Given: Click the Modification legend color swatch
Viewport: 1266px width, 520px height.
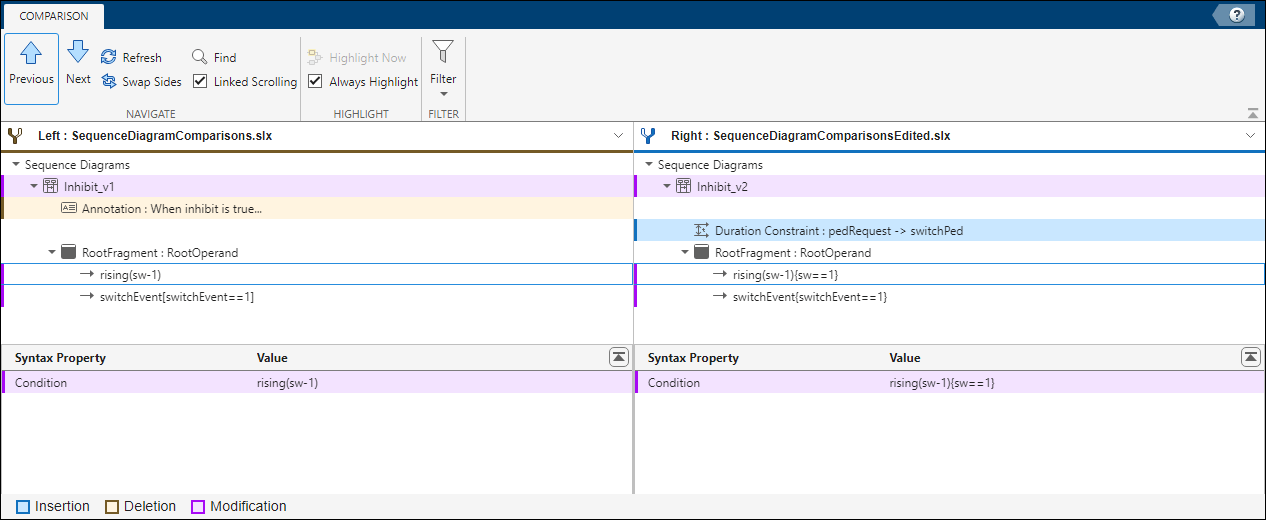Looking at the screenshot, I should click(198, 507).
